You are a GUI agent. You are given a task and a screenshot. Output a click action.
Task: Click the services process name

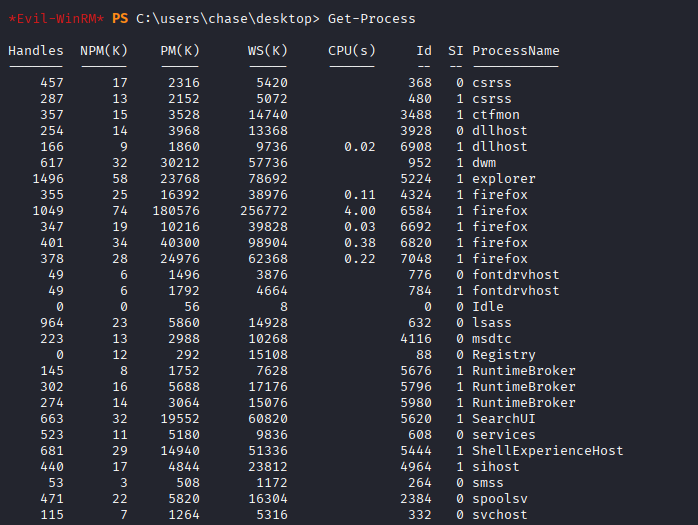pos(503,435)
